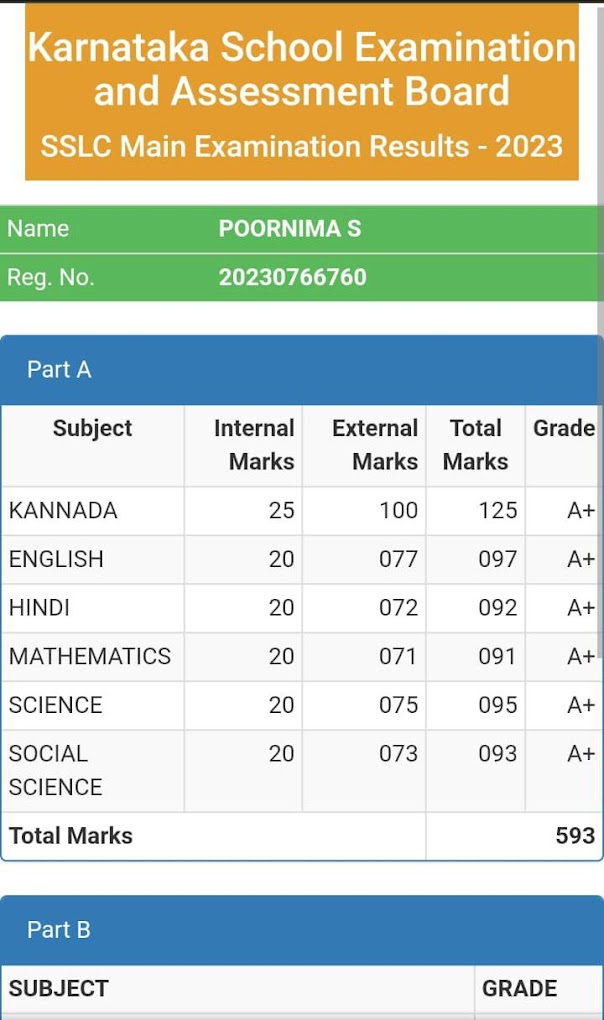Screen dimensions: 604x1020
Task: Click the Total Marks column header
Action: point(475,445)
